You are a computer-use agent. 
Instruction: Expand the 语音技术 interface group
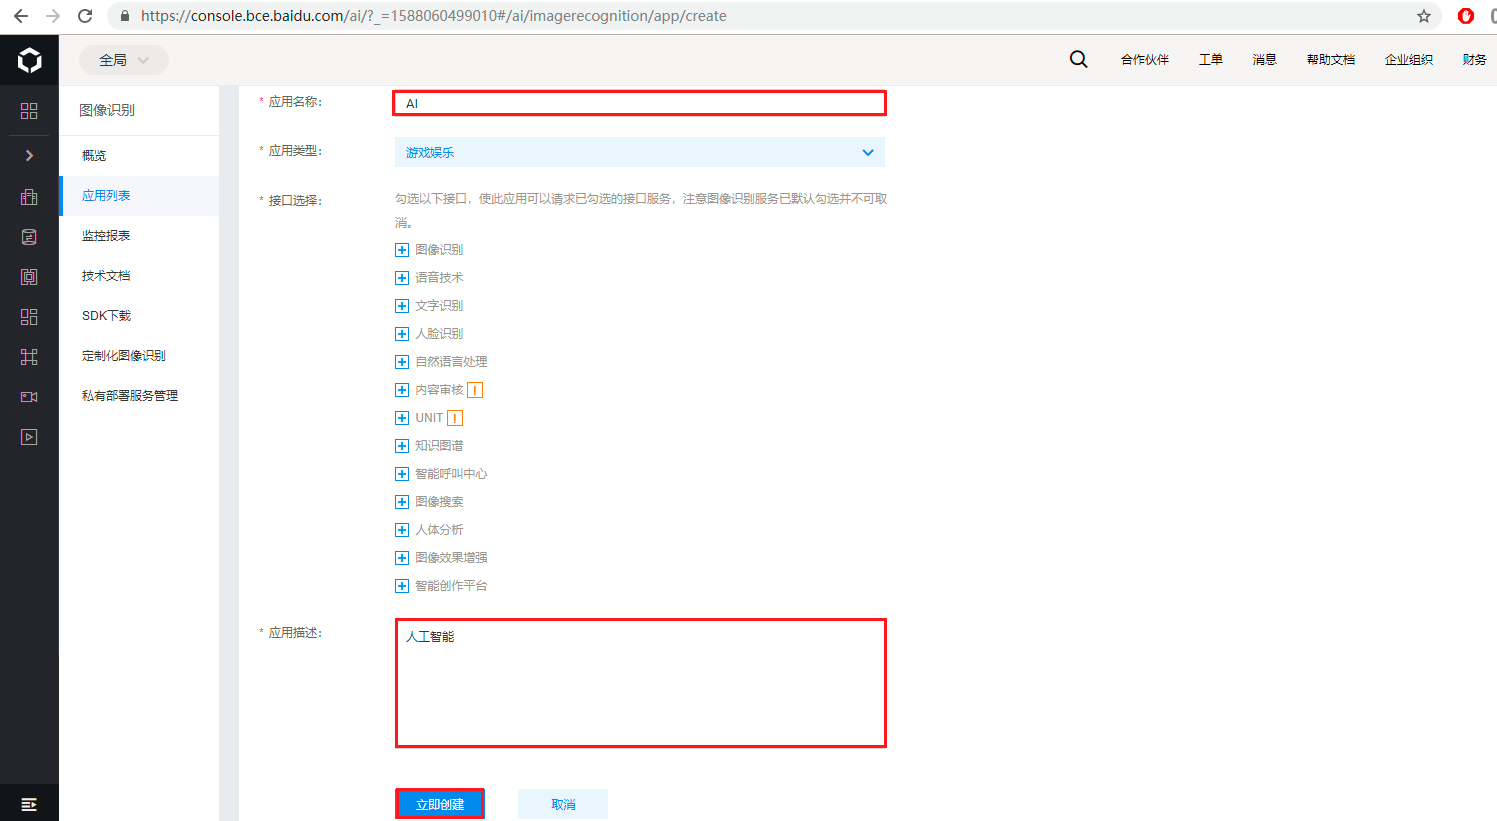tap(402, 278)
